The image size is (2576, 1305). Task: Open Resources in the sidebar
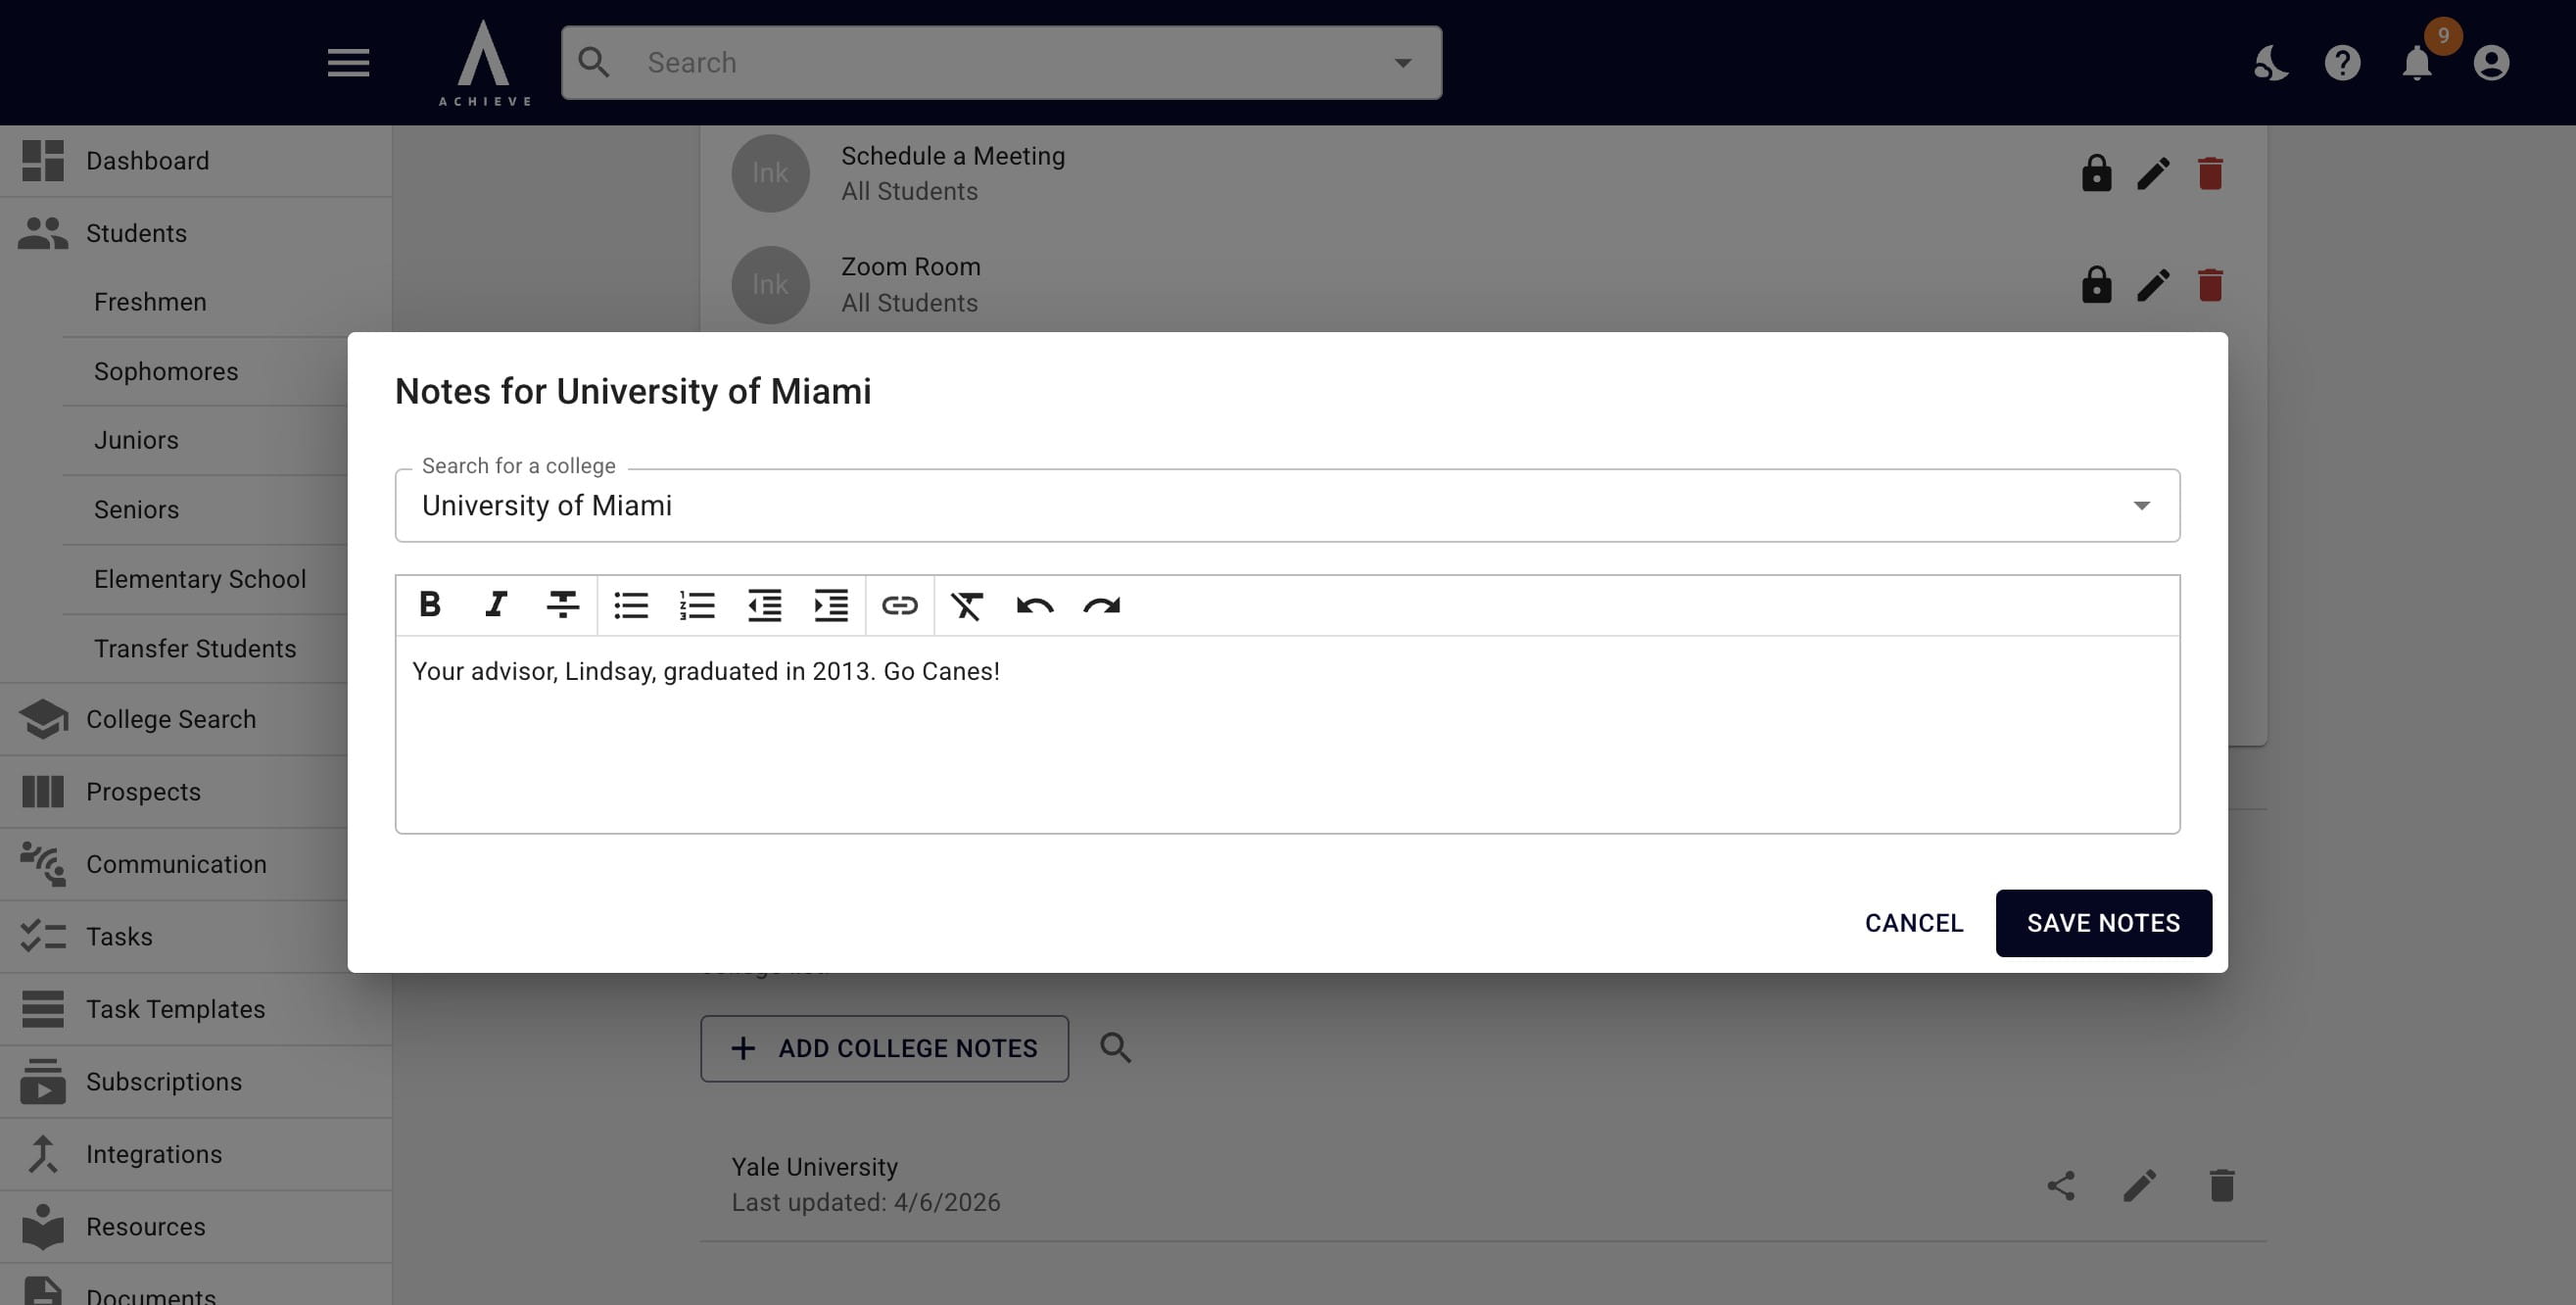point(196,1227)
